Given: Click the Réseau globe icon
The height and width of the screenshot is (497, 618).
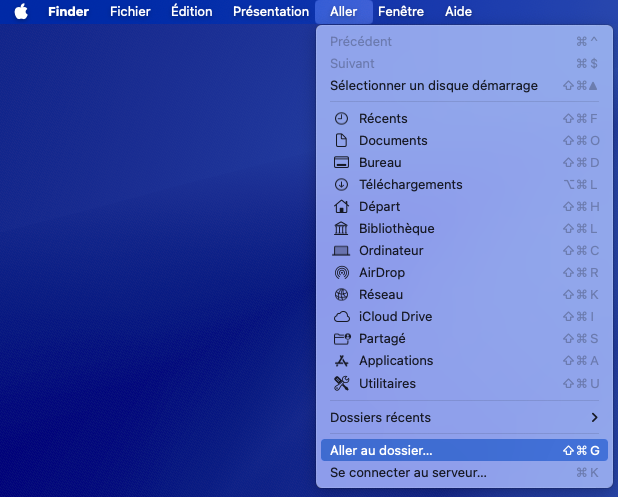Looking at the screenshot, I should point(341,295).
